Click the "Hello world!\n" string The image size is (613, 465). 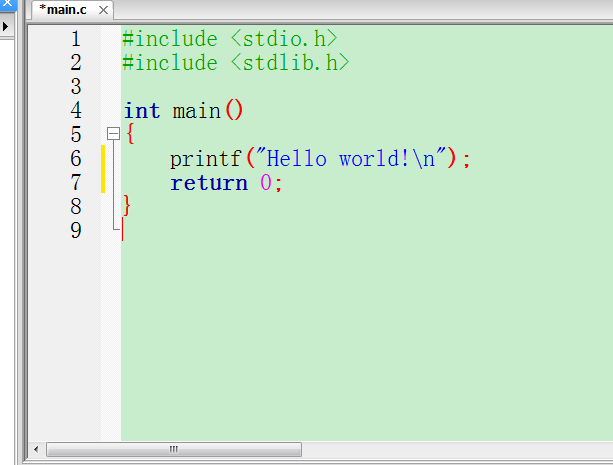[351, 159]
